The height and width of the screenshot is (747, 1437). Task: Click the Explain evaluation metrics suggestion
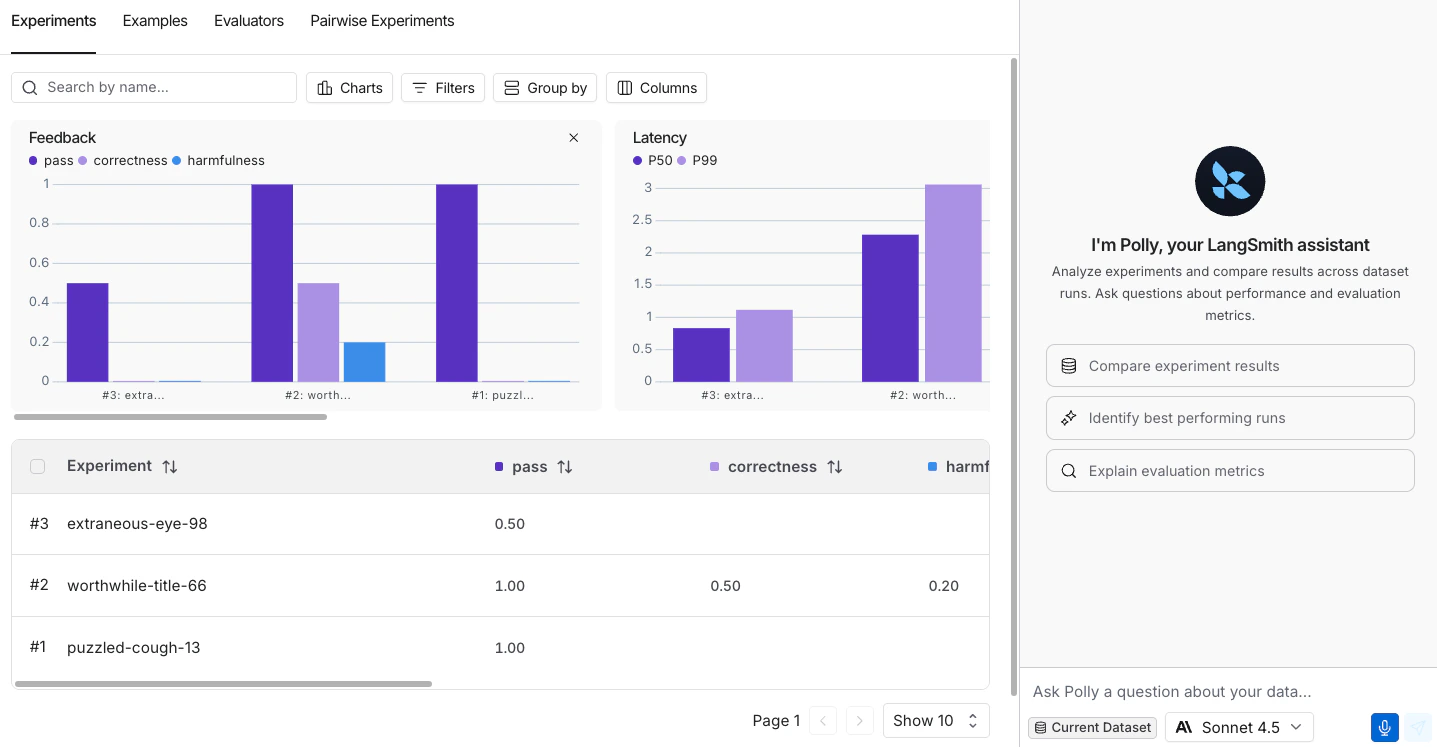tap(1229, 470)
